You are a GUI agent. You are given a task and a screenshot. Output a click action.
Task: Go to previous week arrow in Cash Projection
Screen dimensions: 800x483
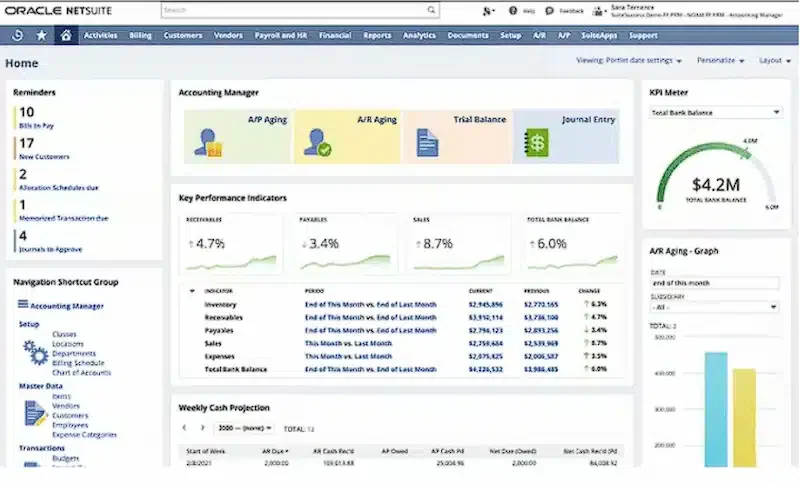(185, 428)
